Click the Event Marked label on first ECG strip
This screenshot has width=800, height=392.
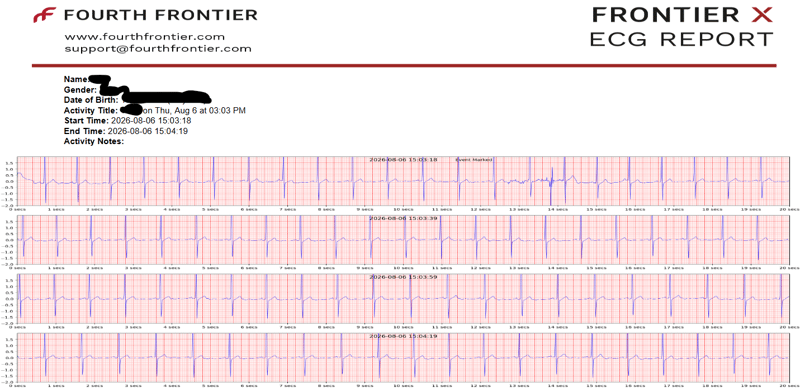473,160
